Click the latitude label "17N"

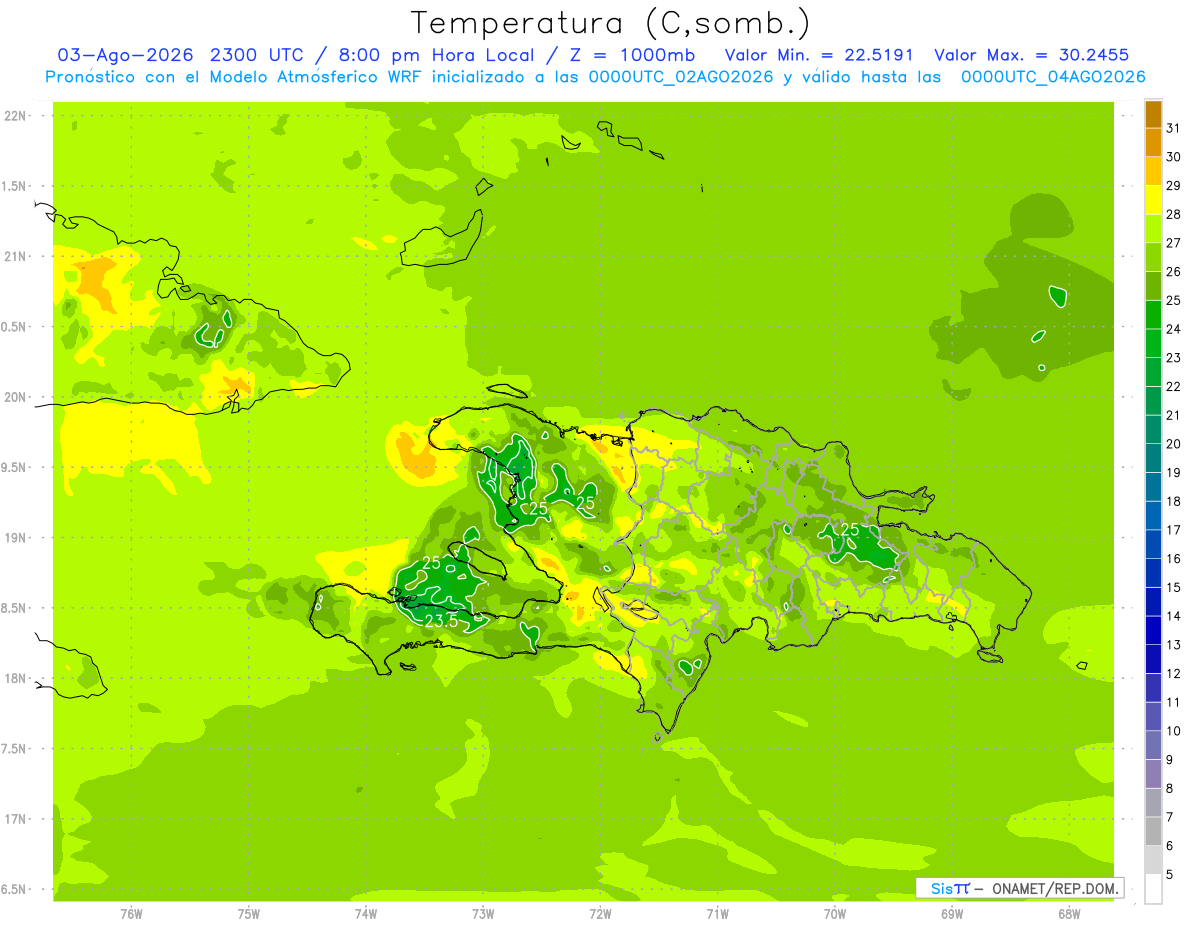(x=15, y=819)
